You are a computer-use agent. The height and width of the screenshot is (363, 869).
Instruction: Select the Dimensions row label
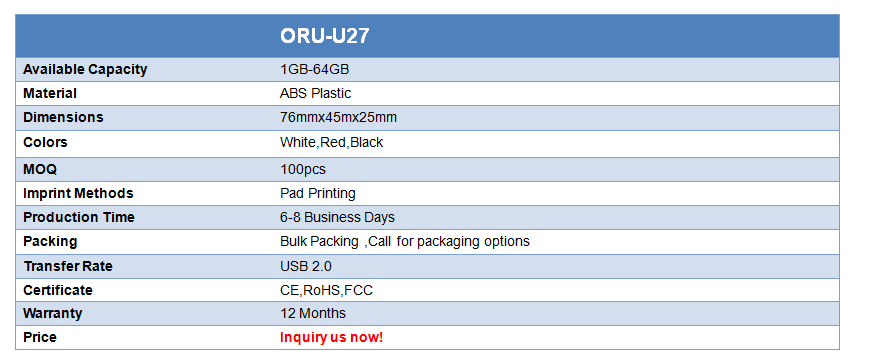click(x=63, y=117)
